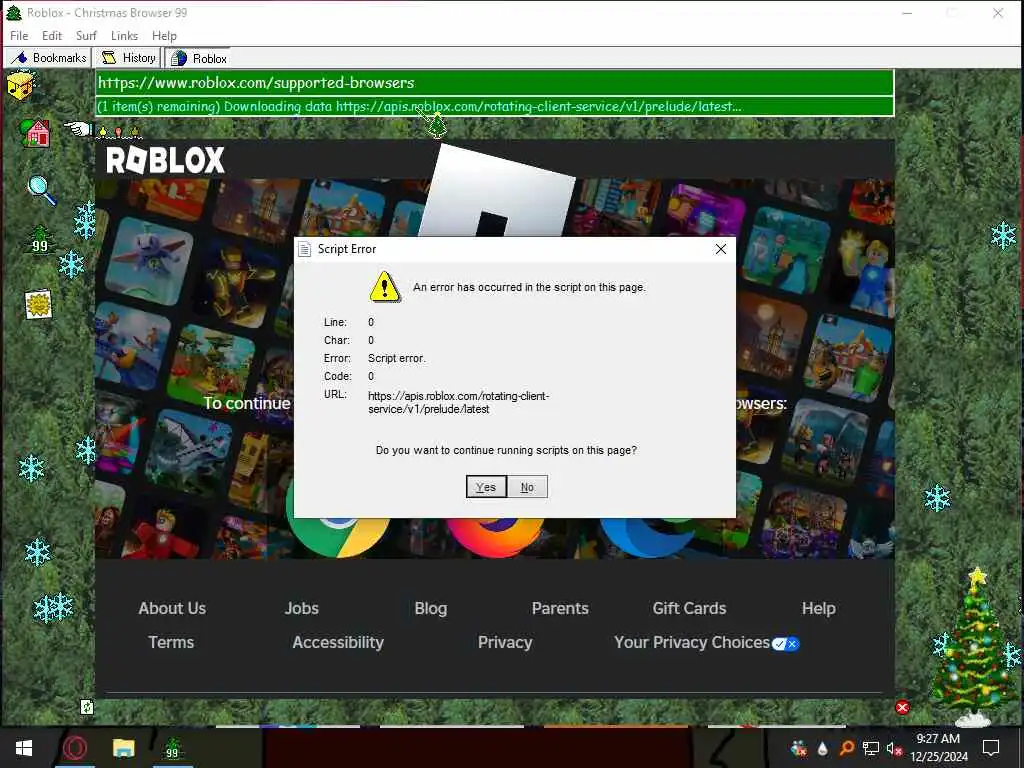Switch to the Bookmarks tab
The image size is (1024, 768).
click(x=48, y=58)
